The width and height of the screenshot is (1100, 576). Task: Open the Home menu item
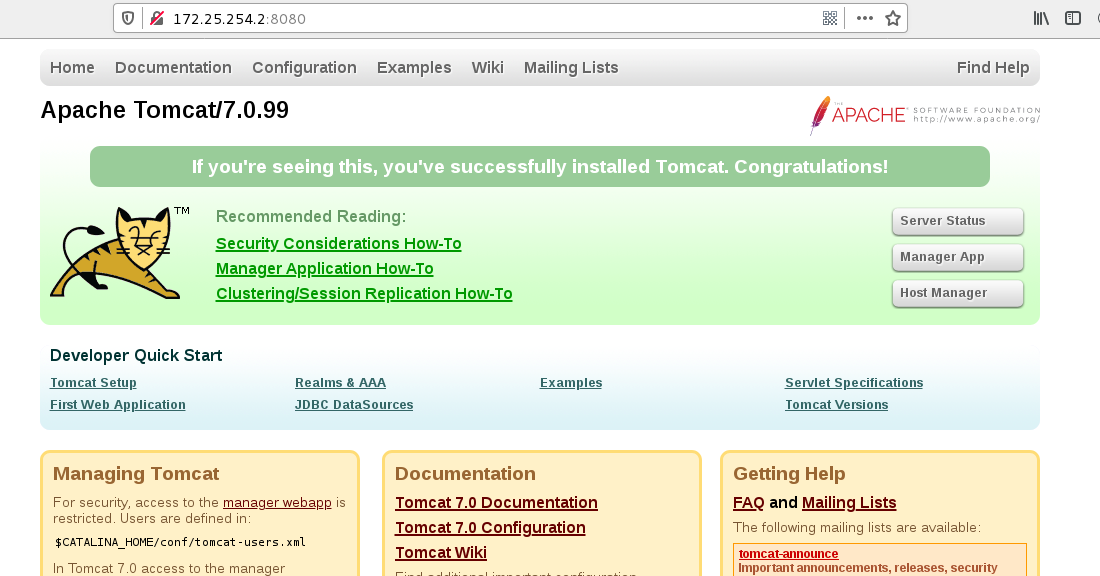point(72,67)
